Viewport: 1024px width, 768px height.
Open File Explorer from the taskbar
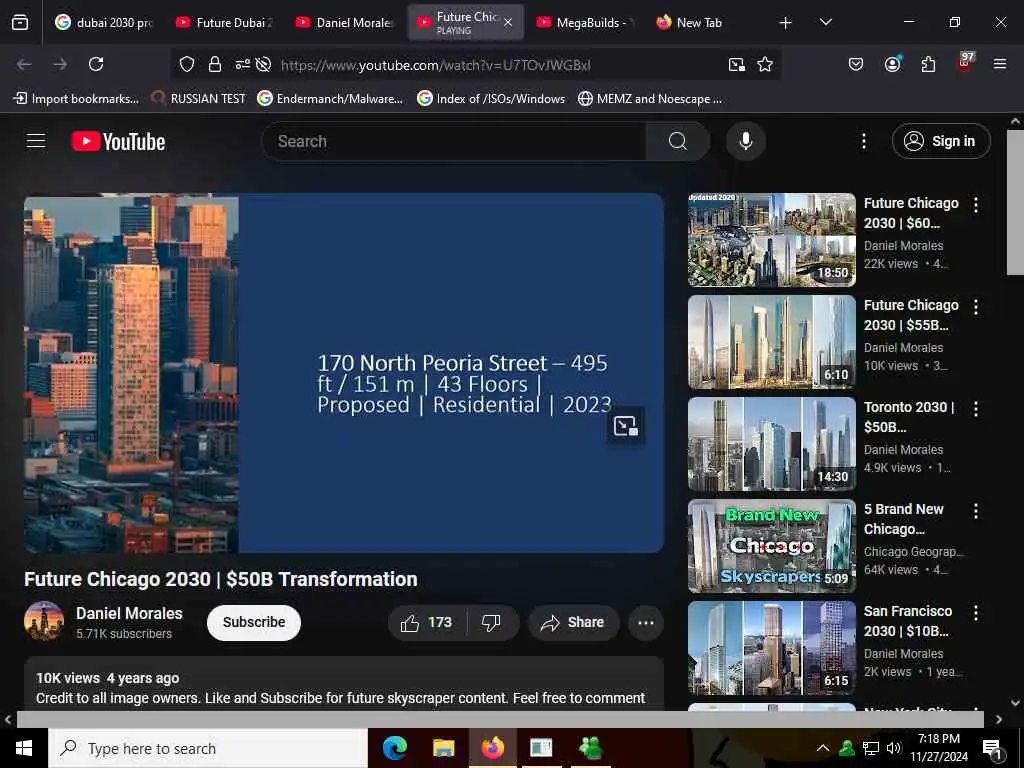(443, 748)
